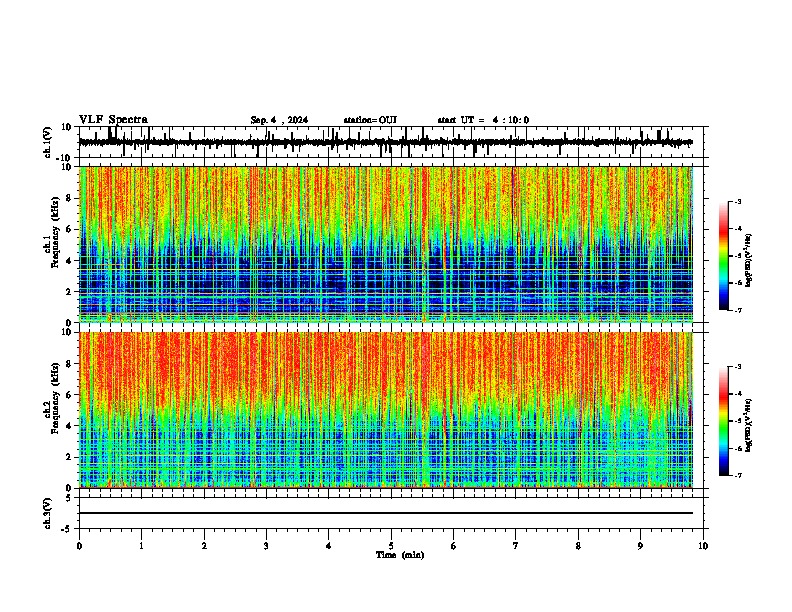Screen dimensions: 792x612
Task: Click the "2" kHz tick on ch.2 spectrogram
Action: [70, 457]
